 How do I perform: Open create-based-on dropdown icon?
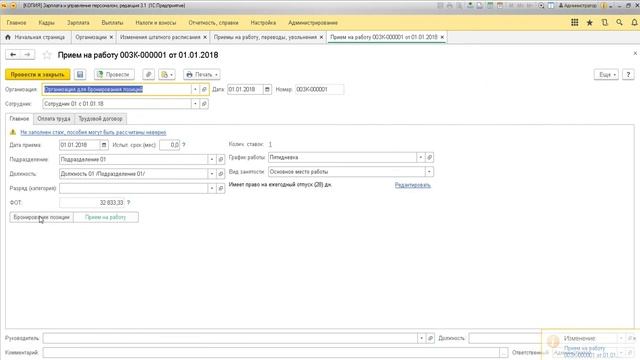(x=167, y=75)
